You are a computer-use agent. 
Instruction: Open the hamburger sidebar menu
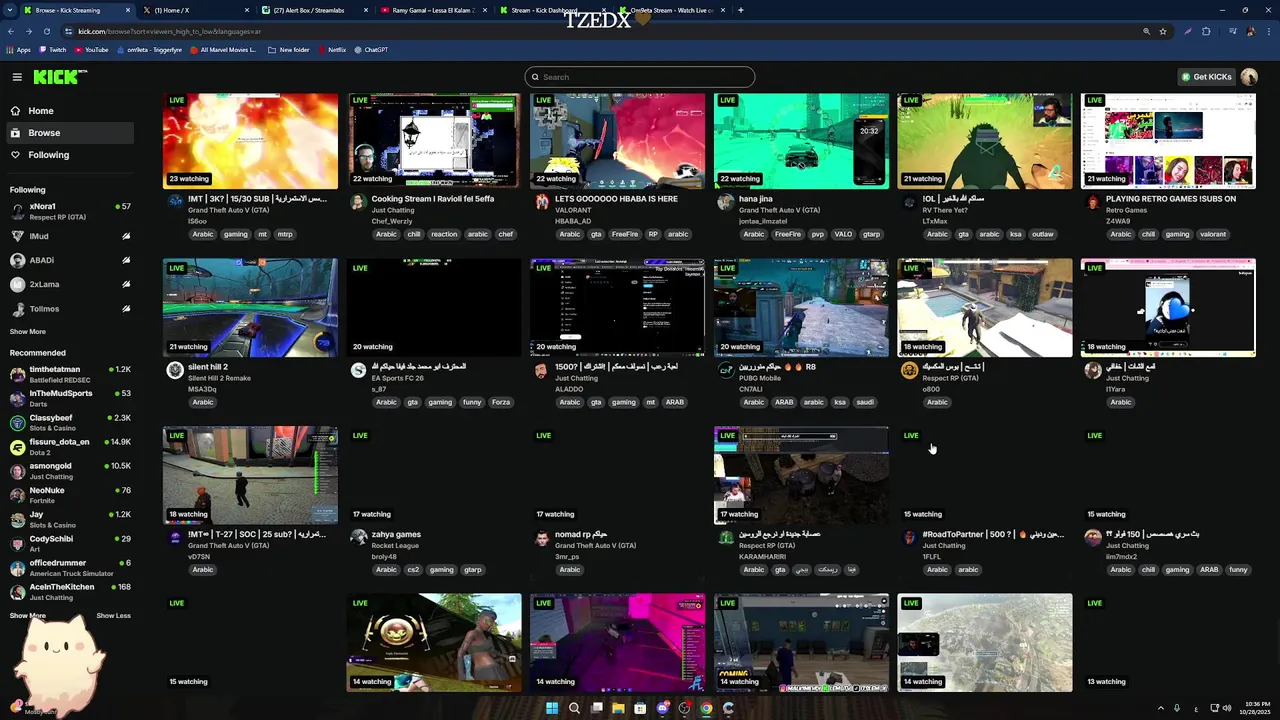[x=17, y=77]
